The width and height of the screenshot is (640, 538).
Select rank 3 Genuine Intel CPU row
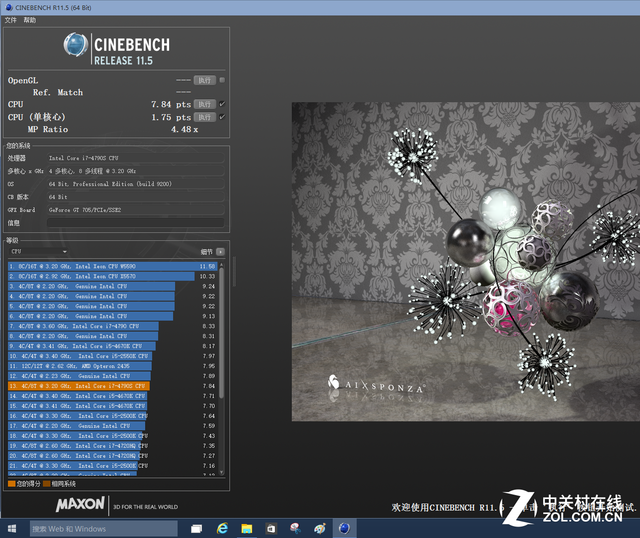(113, 286)
